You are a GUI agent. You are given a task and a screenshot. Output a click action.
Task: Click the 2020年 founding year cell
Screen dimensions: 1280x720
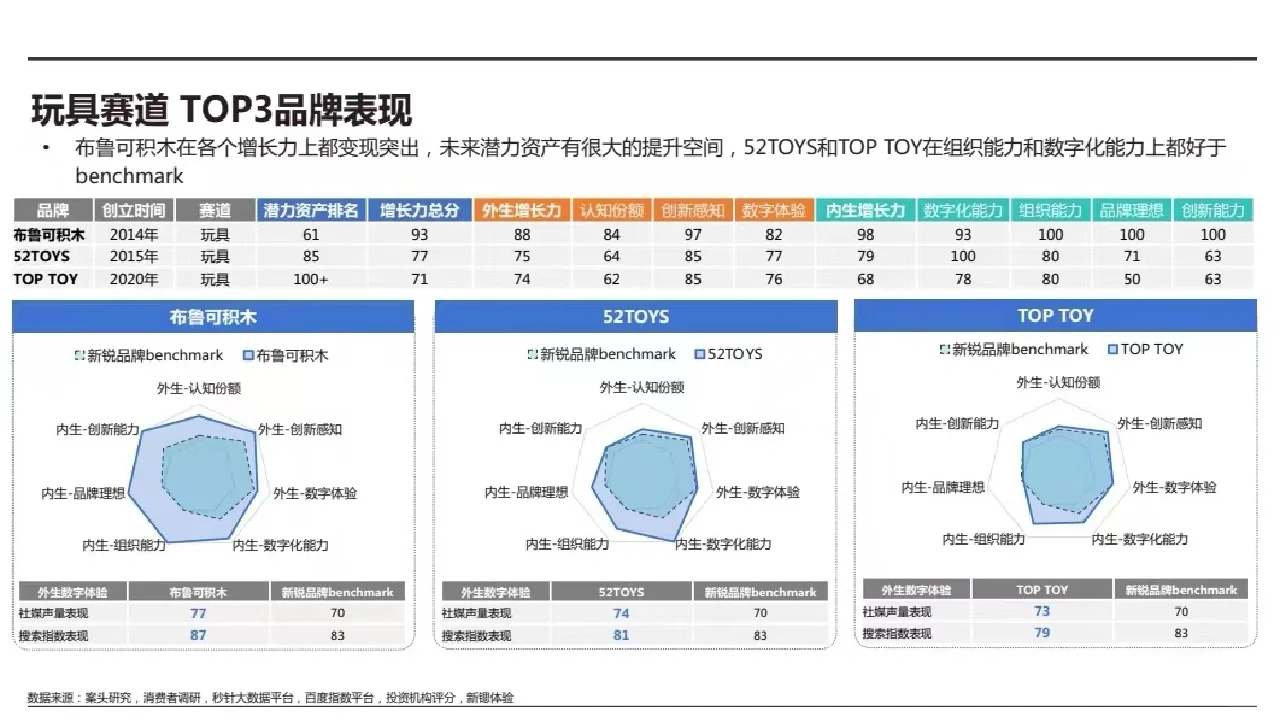point(134,279)
